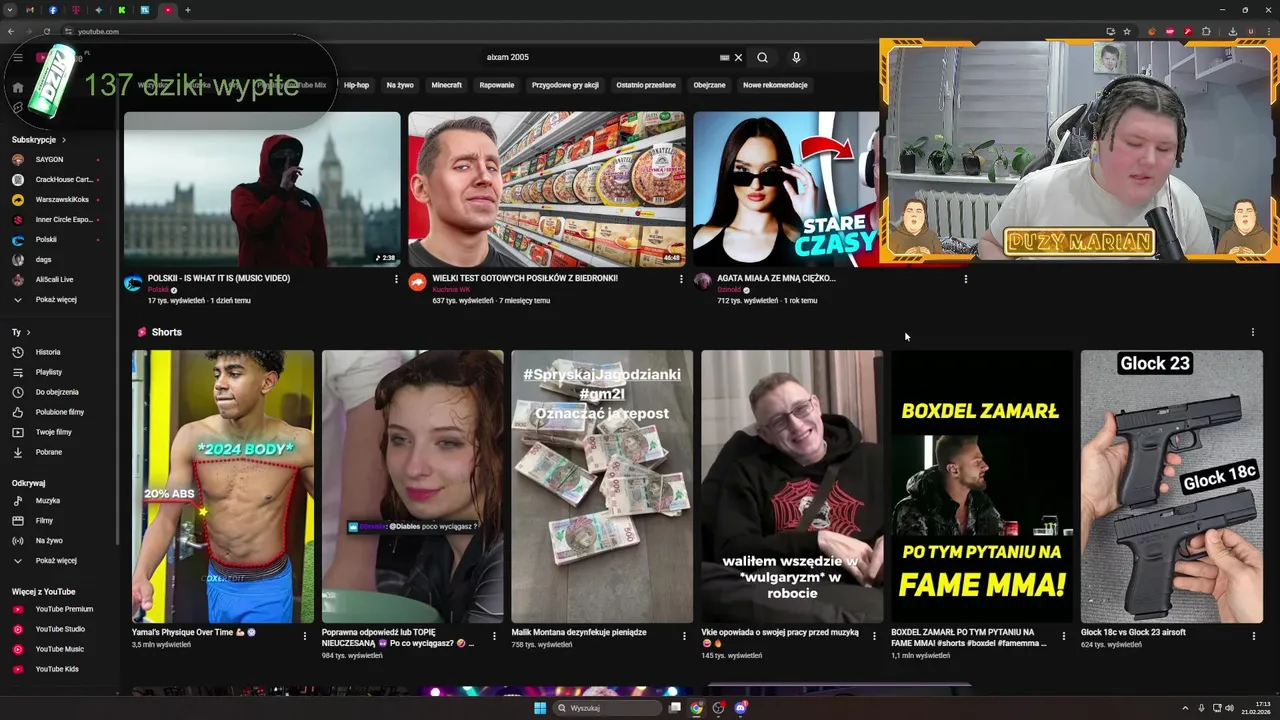
Task: Open options for AGATA MIAŁA video
Action: [x=965, y=279]
